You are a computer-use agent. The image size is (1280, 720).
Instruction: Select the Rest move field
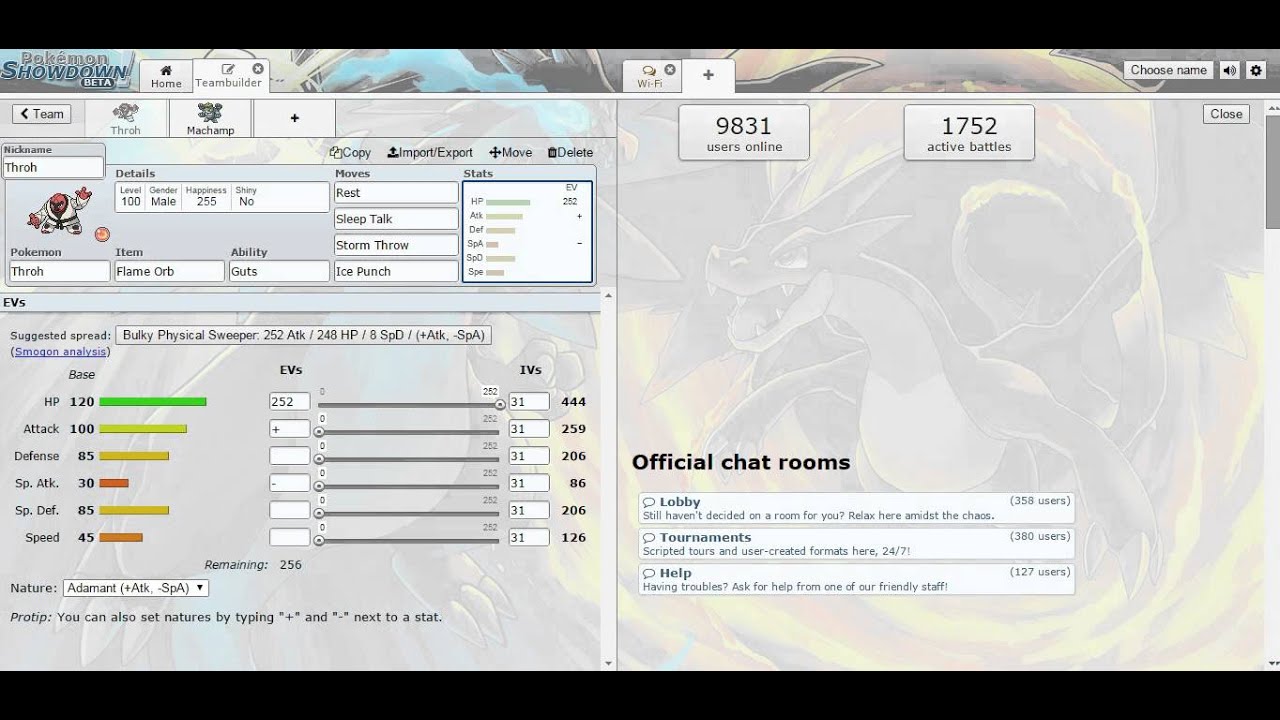(x=396, y=193)
